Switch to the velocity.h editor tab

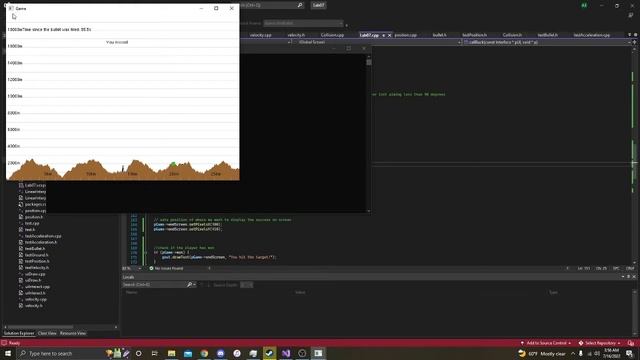[296, 35]
